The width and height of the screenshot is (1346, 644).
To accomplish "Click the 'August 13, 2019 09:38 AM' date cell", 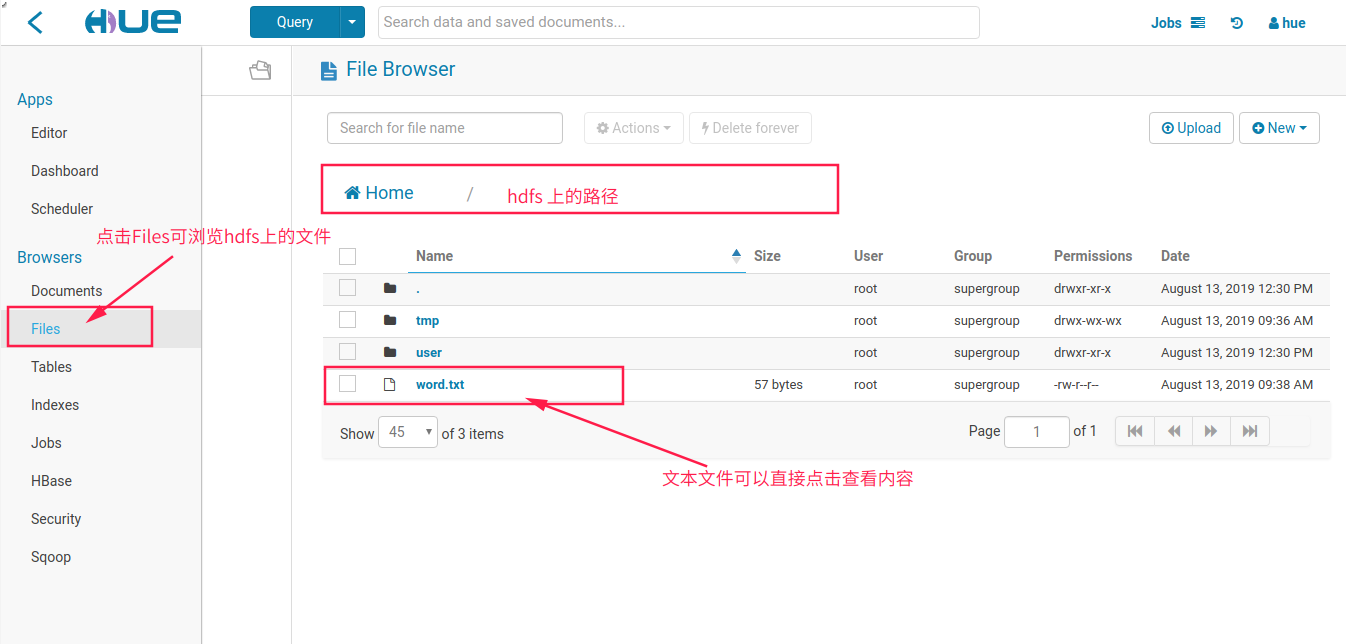I will point(1237,385).
